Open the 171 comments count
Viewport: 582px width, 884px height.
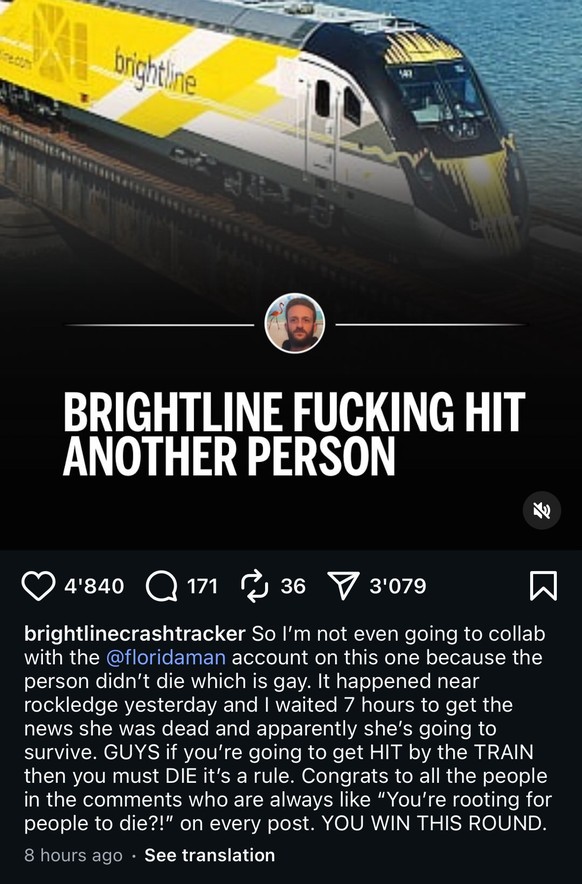(x=202, y=586)
